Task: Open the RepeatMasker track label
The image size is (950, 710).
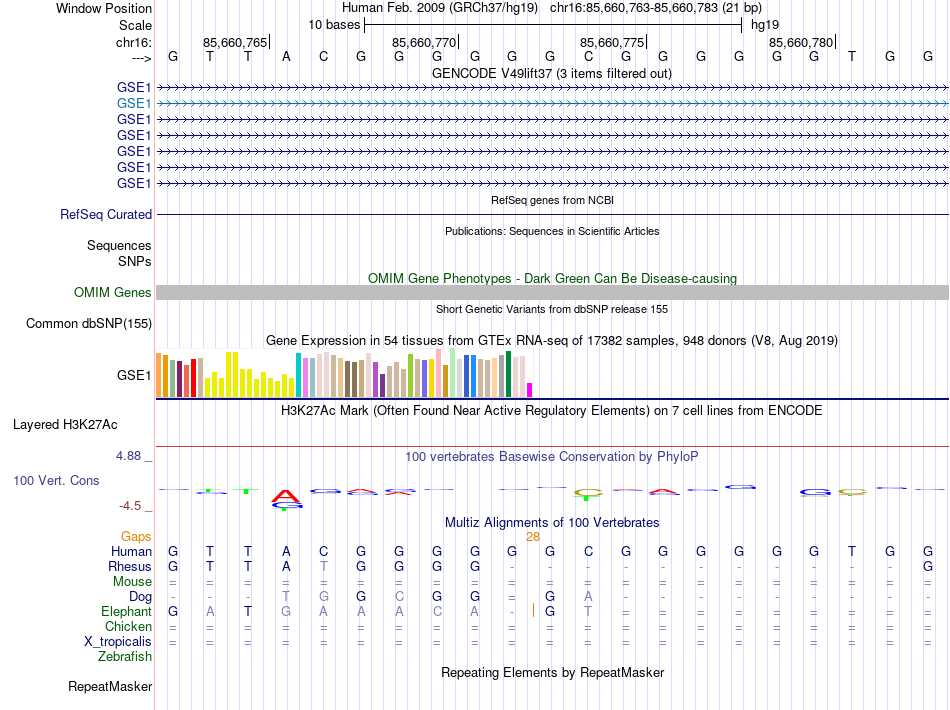Action: coord(110,687)
